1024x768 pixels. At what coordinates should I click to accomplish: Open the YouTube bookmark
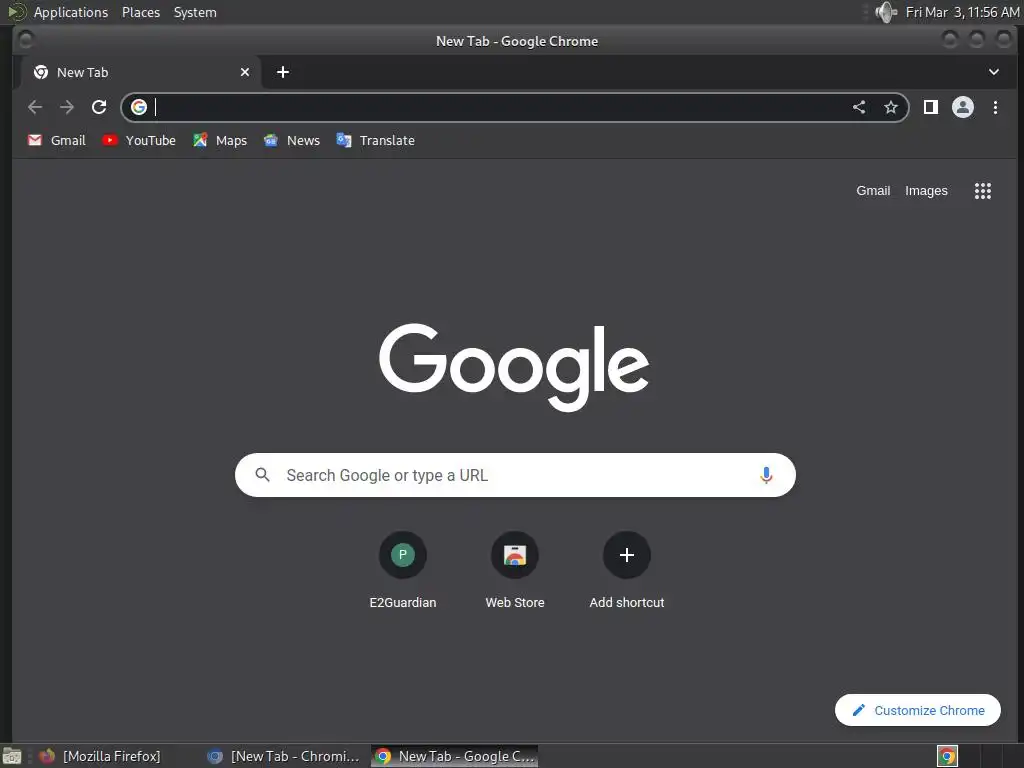139,140
